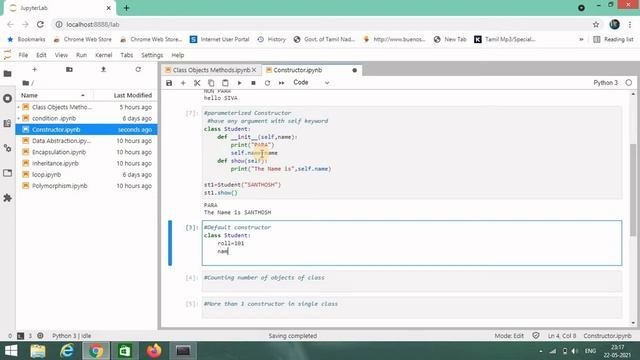Open the View menu
640x360 pixels.
coord(61,55)
